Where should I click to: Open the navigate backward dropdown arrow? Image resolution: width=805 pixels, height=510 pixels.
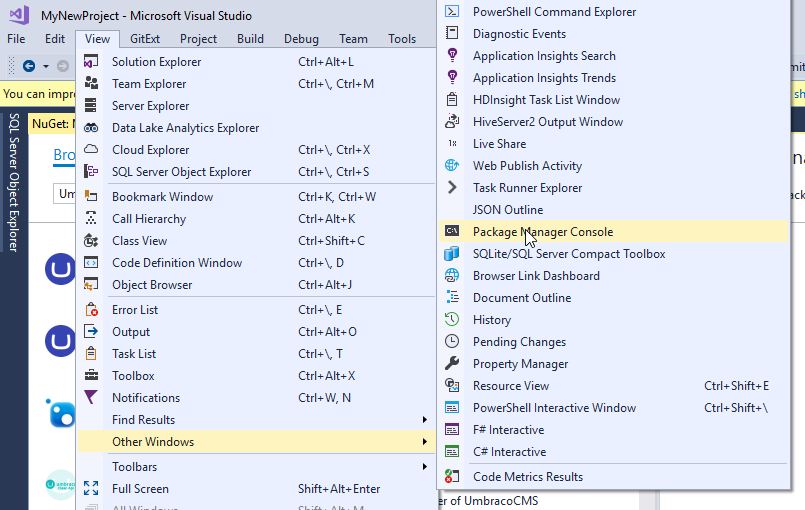[x=46, y=66]
